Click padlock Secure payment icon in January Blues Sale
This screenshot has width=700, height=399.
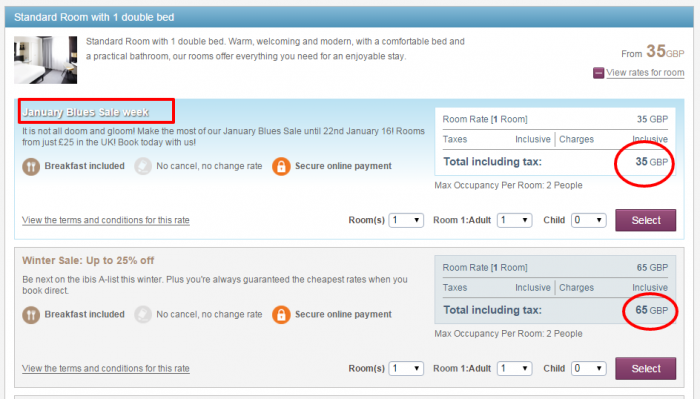pyautogui.click(x=281, y=167)
